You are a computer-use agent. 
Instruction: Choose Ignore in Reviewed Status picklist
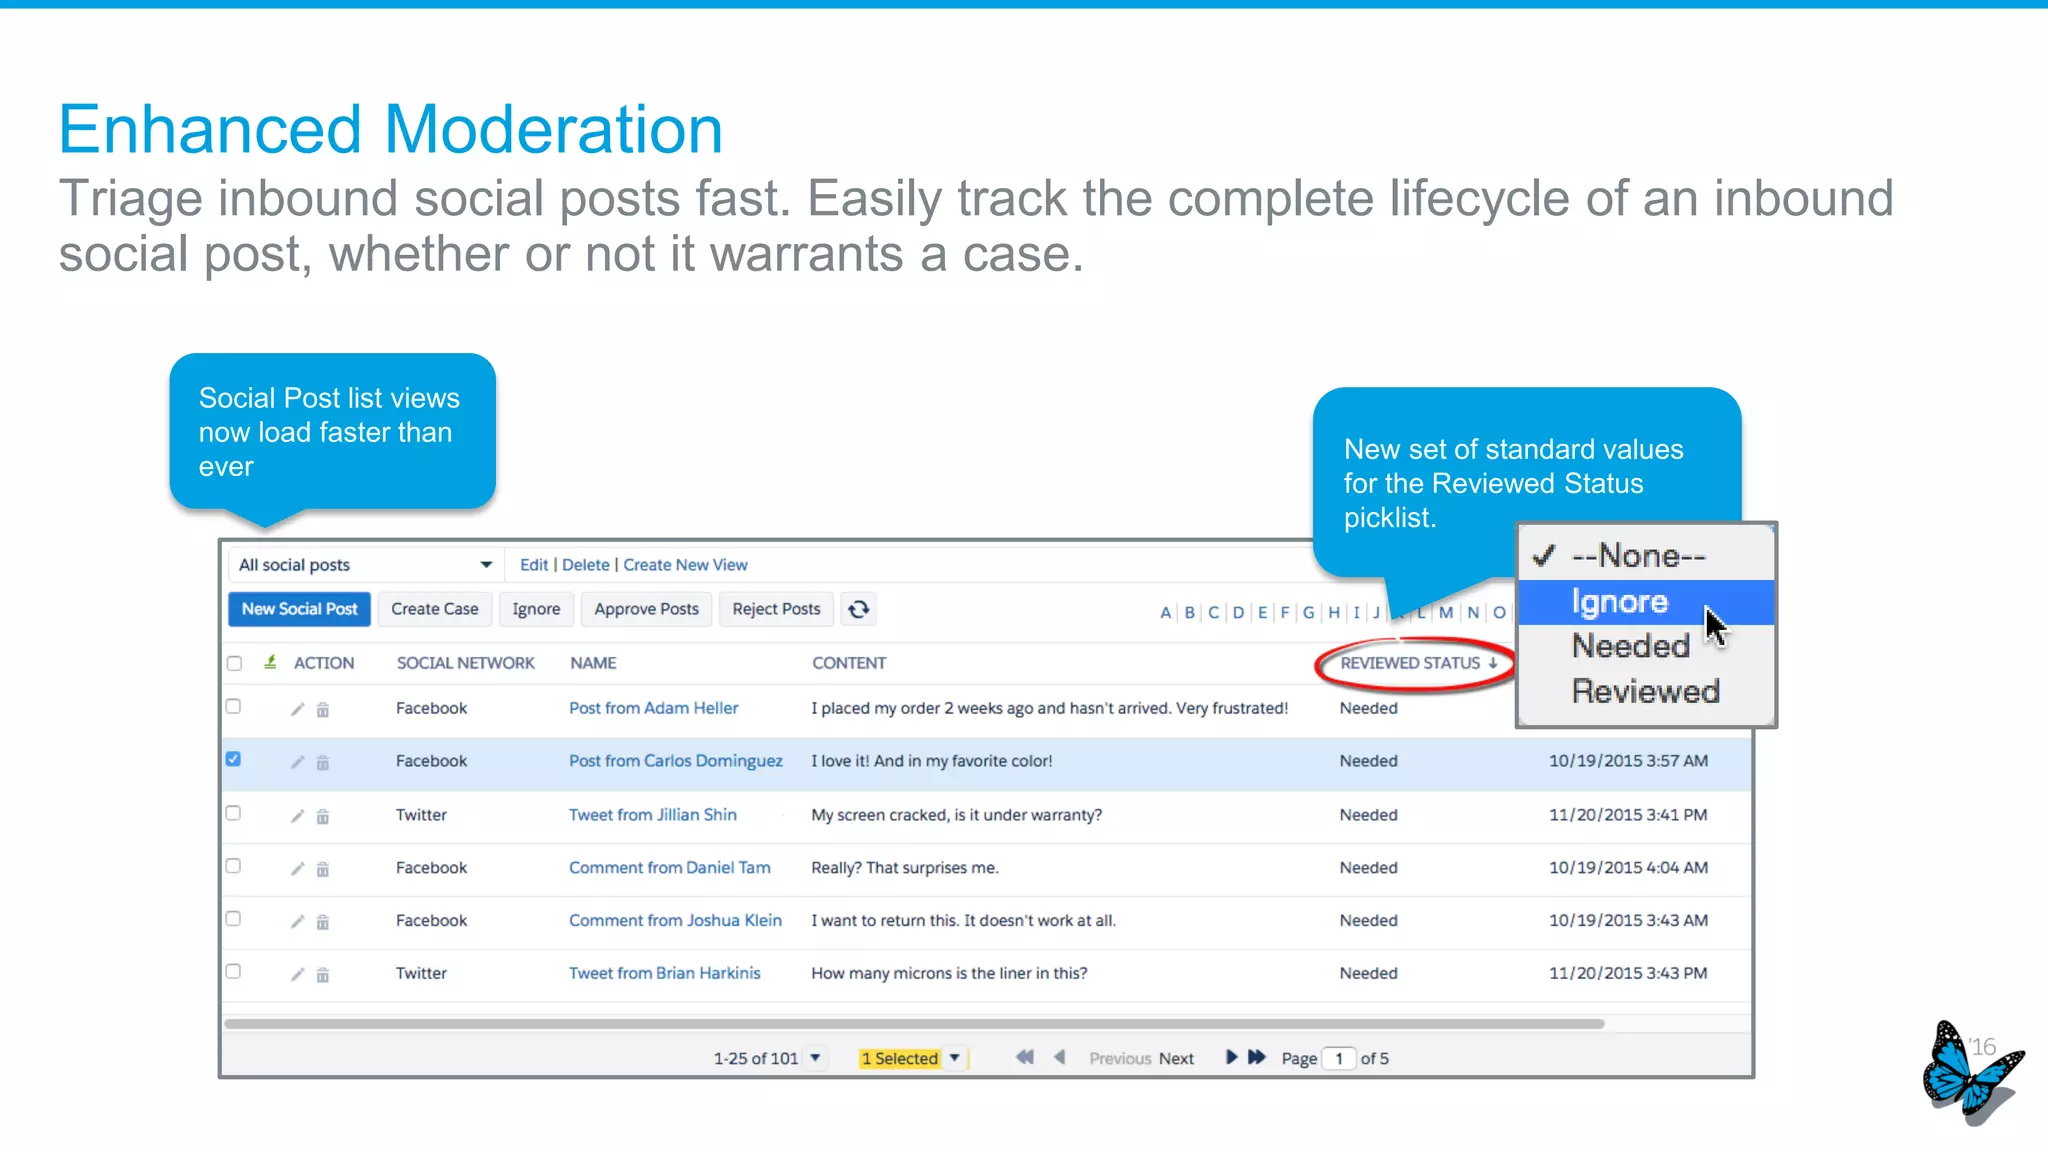point(1645,602)
